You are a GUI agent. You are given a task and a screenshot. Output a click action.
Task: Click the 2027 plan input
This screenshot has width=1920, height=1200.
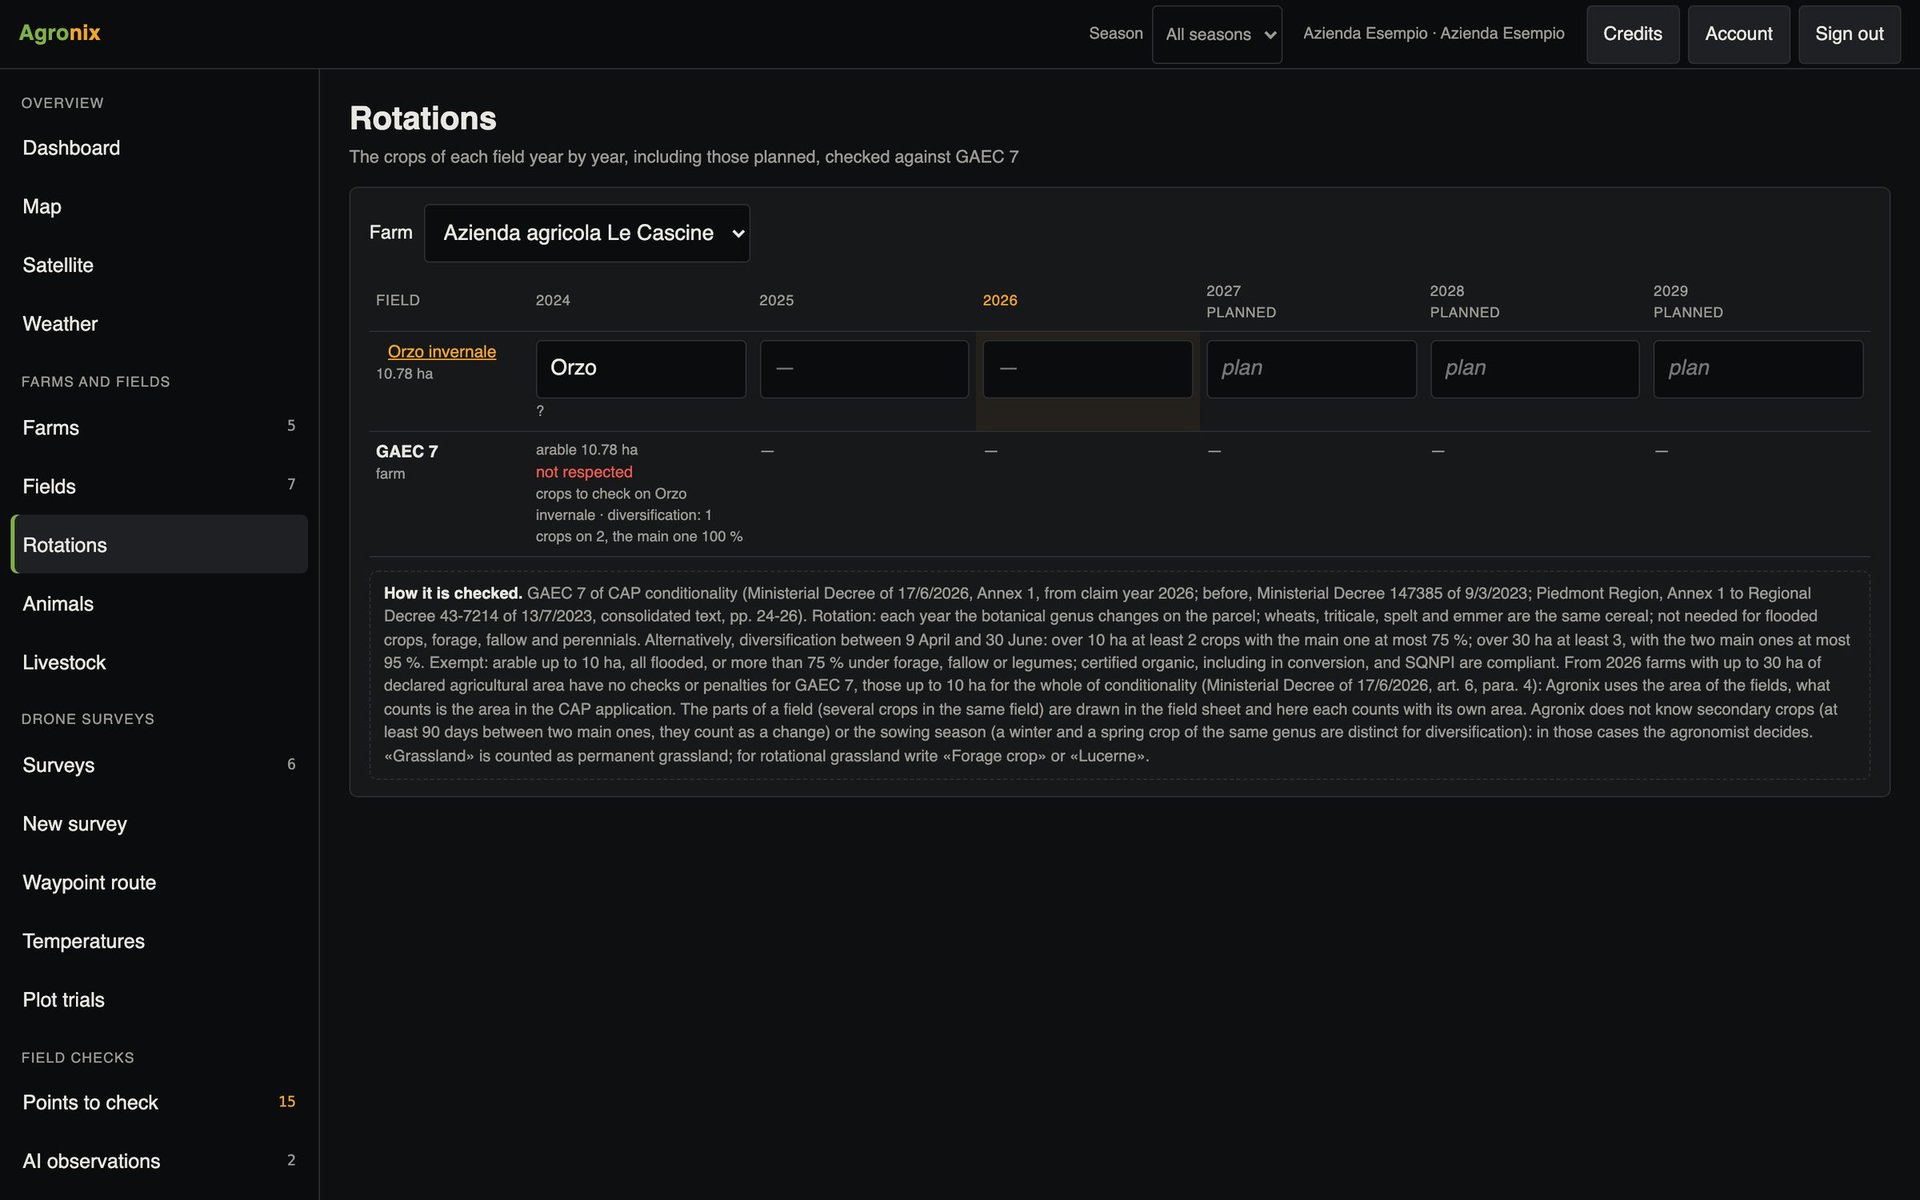pyautogui.click(x=1311, y=369)
